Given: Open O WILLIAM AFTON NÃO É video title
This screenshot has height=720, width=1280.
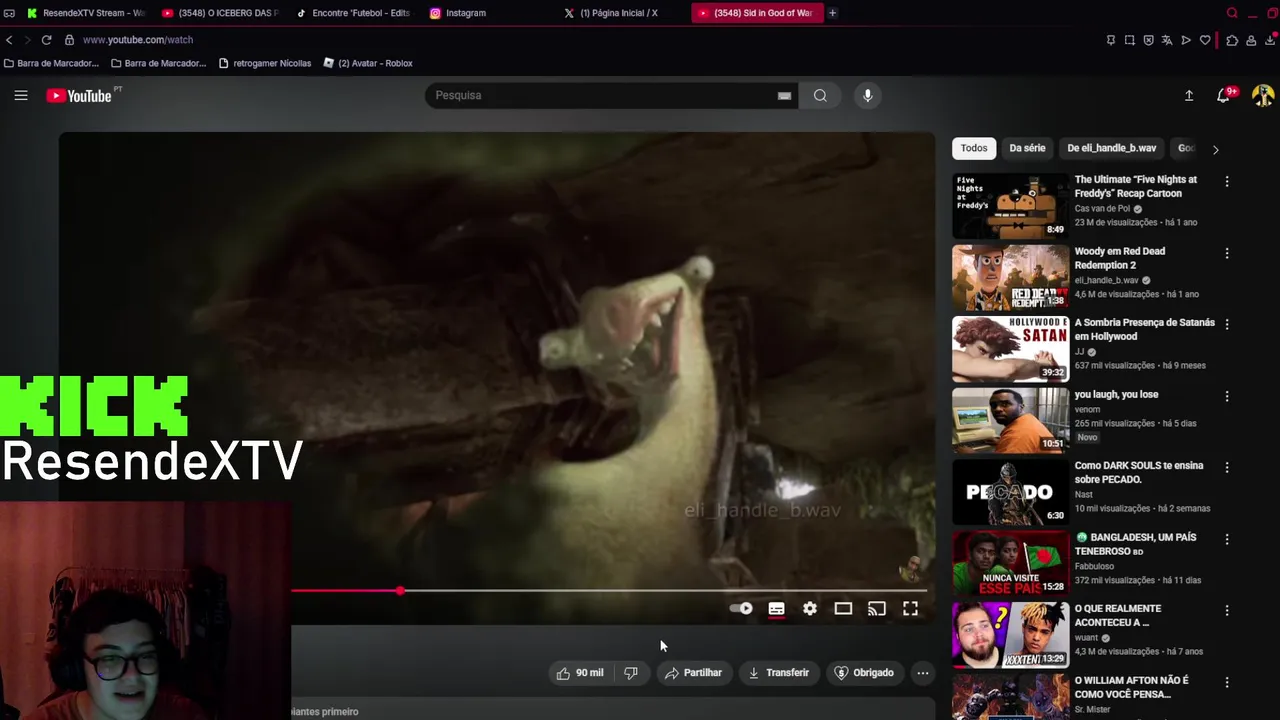Looking at the screenshot, I should 1132,687.
